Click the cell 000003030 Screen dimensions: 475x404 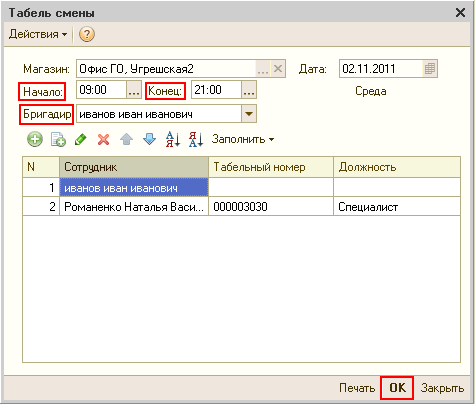point(271,207)
